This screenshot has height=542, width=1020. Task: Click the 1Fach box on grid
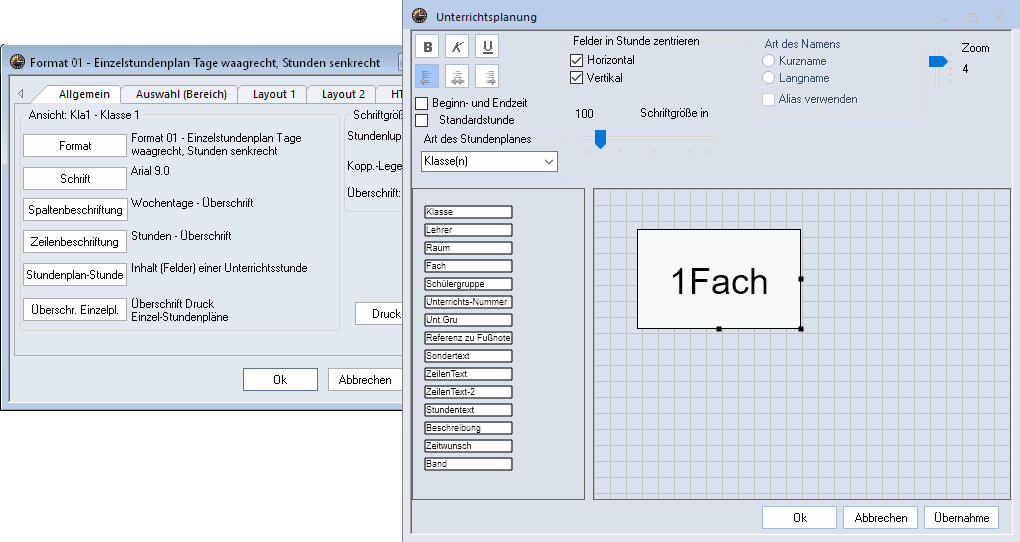point(719,279)
